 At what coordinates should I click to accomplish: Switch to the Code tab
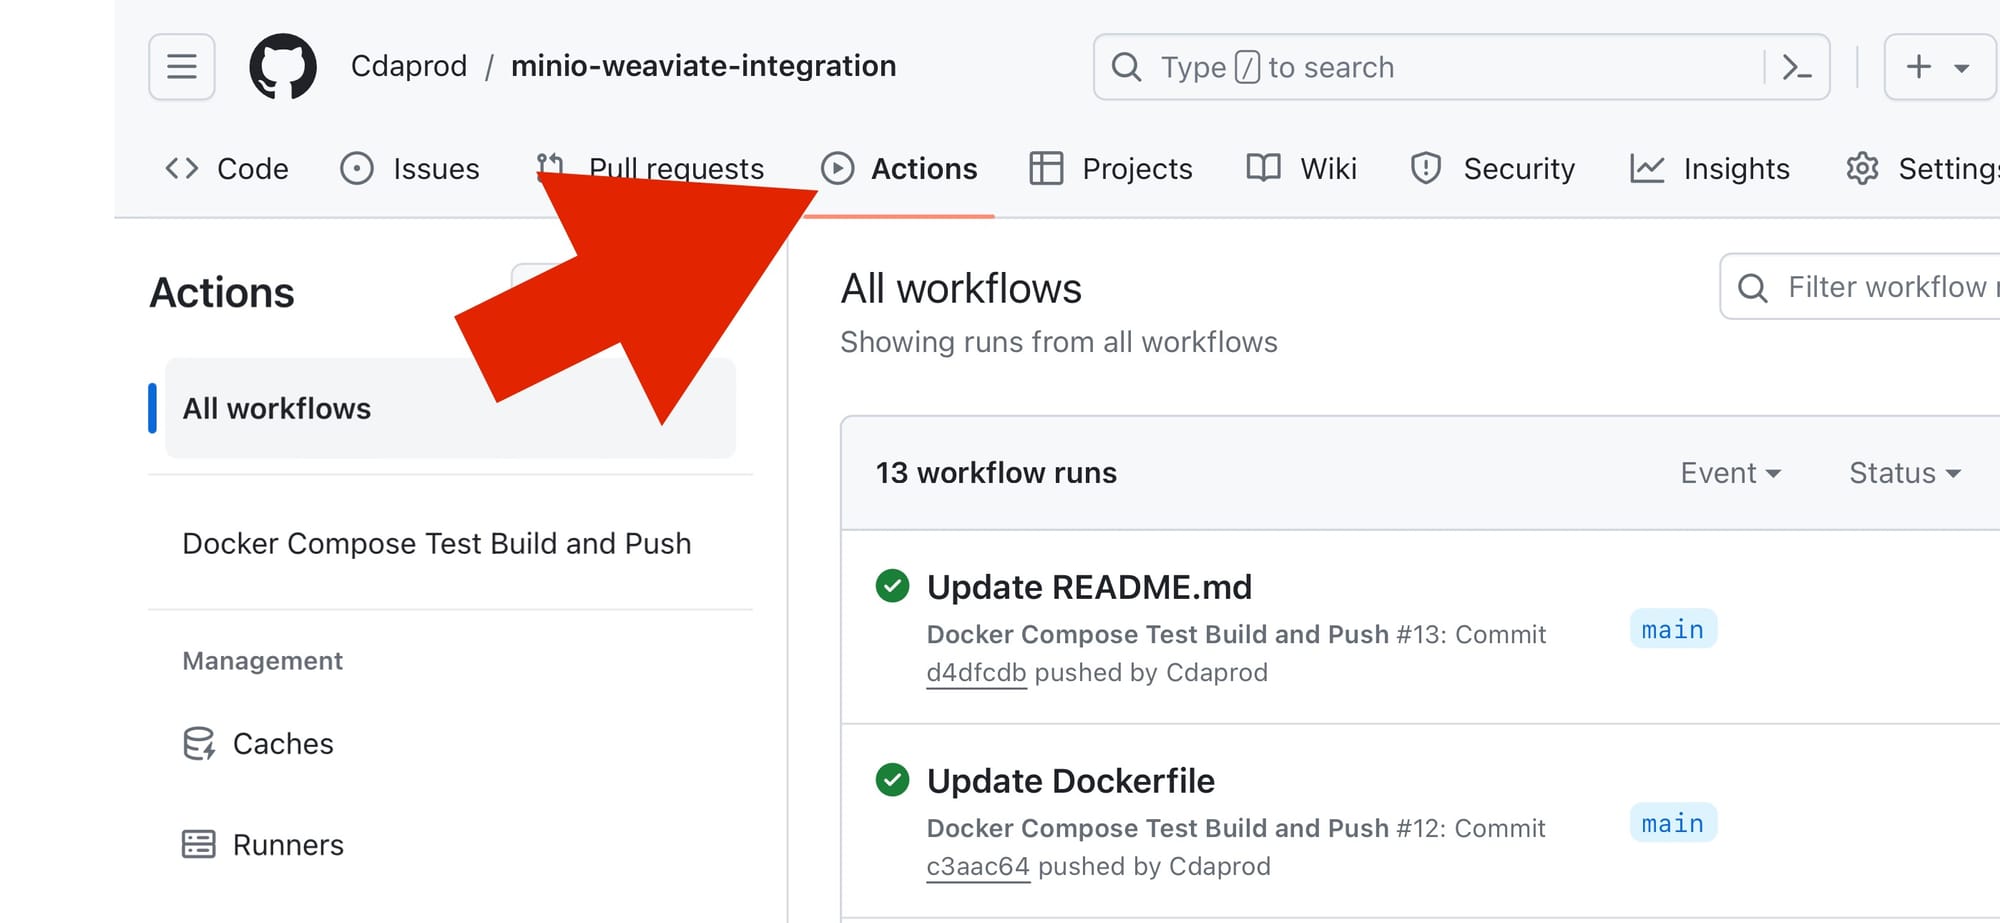[x=227, y=169]
